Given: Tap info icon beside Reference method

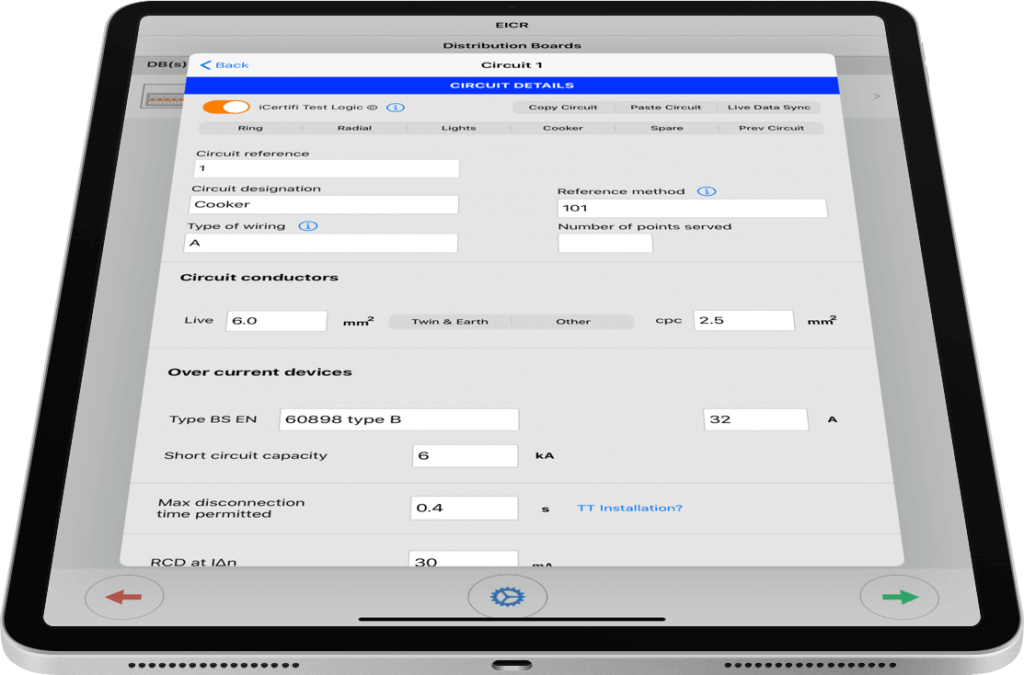Looking at the screenshot, I should pyautogui.click(x=706, y=191).
